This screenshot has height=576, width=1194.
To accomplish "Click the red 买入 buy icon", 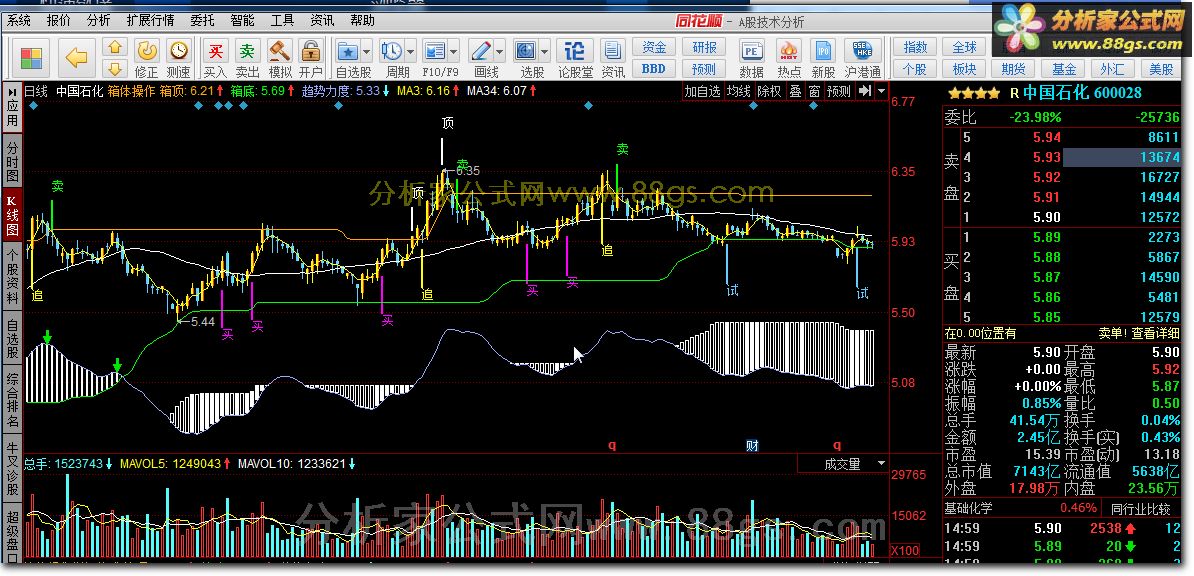I will [215, 51].
